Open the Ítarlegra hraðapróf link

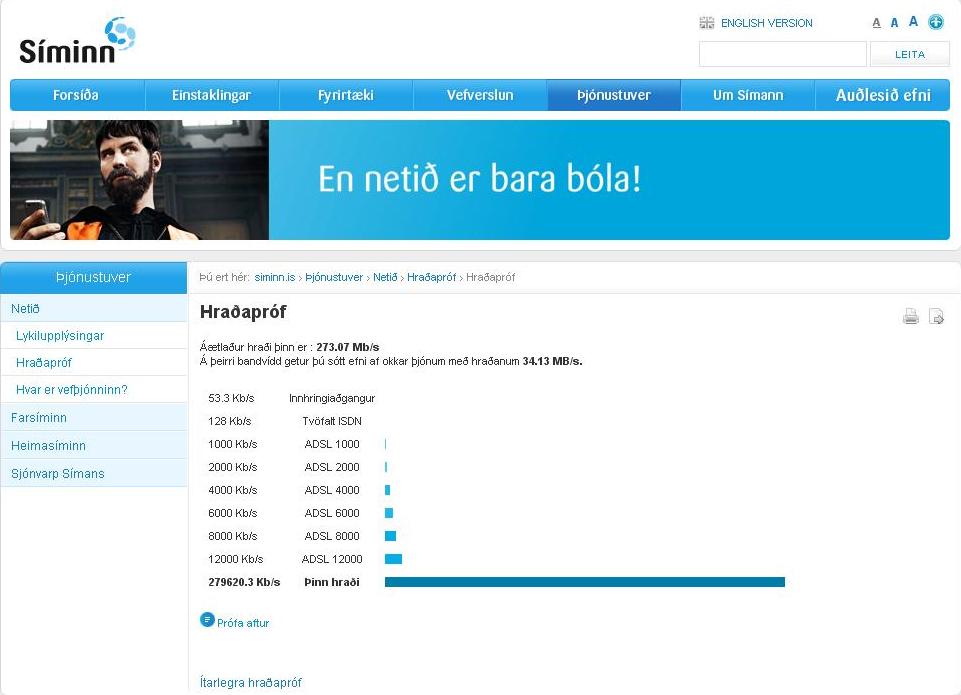coord(250,683)
